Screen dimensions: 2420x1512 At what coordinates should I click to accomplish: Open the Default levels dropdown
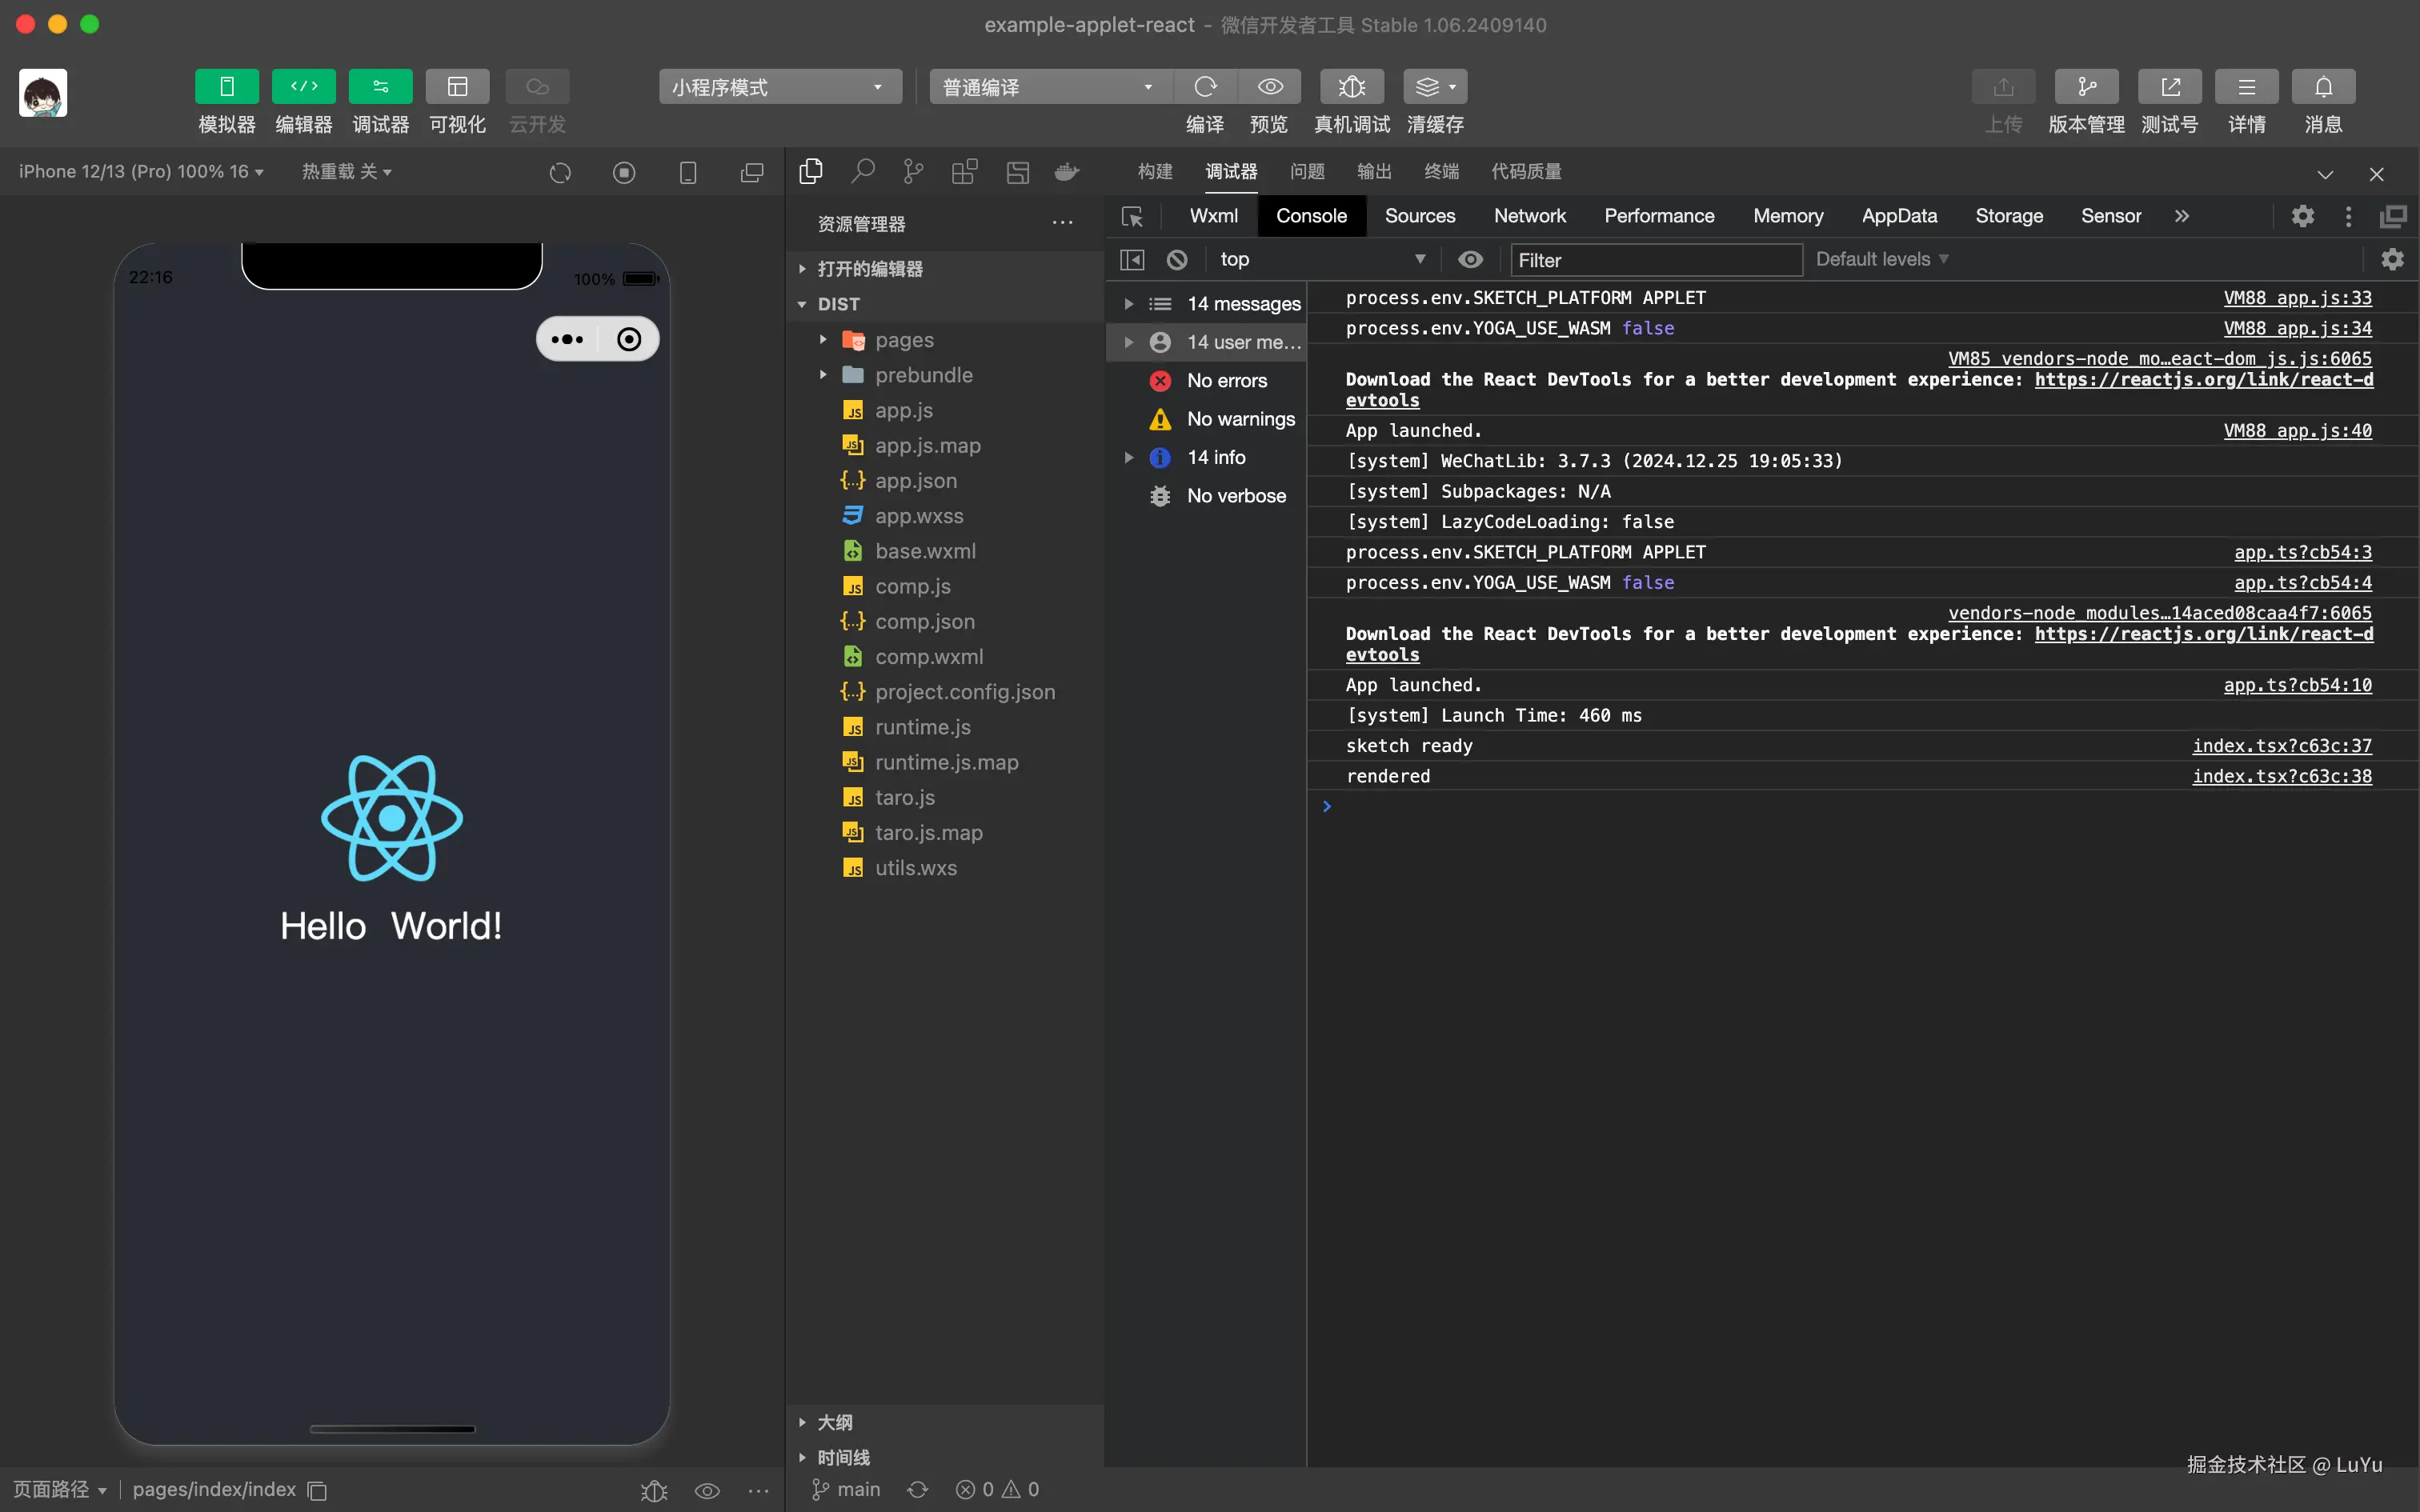click(1881, 260)
